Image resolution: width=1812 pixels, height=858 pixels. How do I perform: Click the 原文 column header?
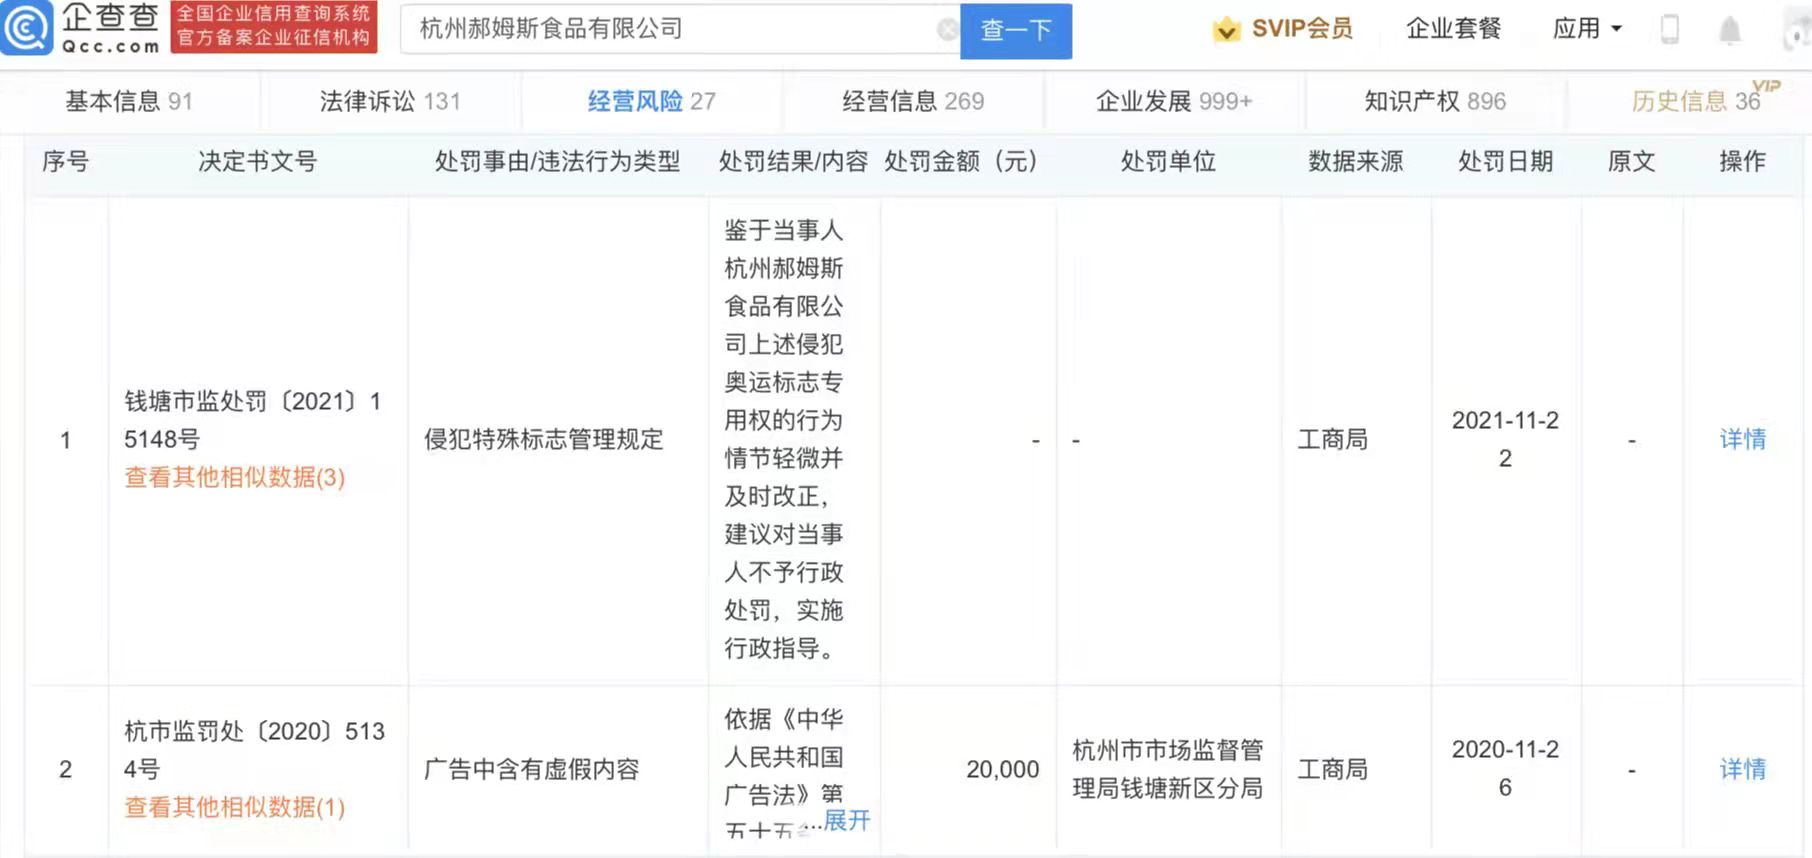pyautogui.click(x=1631, y=161)
